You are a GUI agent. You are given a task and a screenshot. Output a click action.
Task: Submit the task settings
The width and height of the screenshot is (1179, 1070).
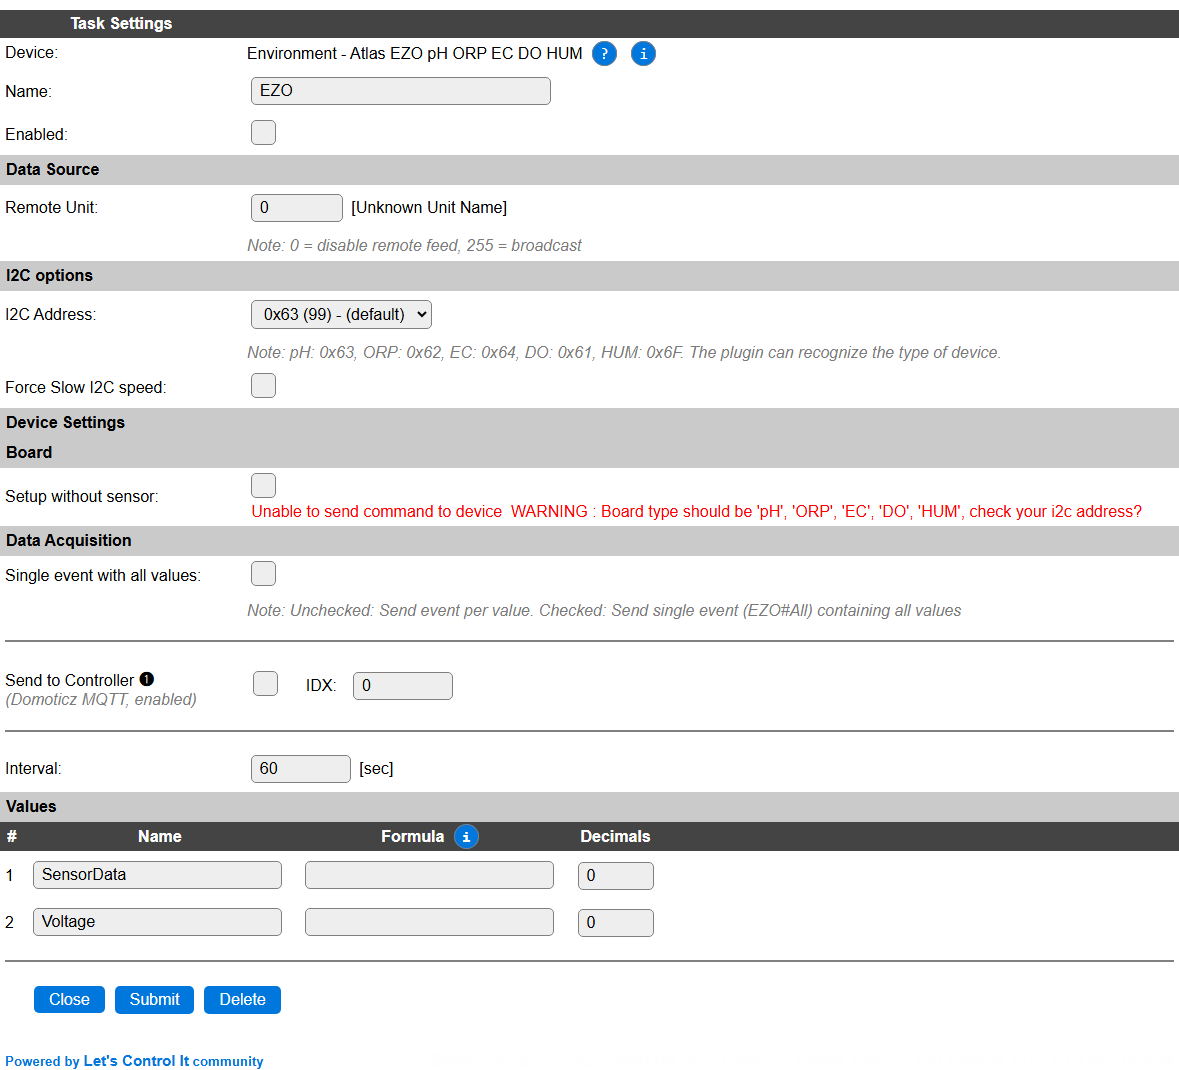[154, 999]
